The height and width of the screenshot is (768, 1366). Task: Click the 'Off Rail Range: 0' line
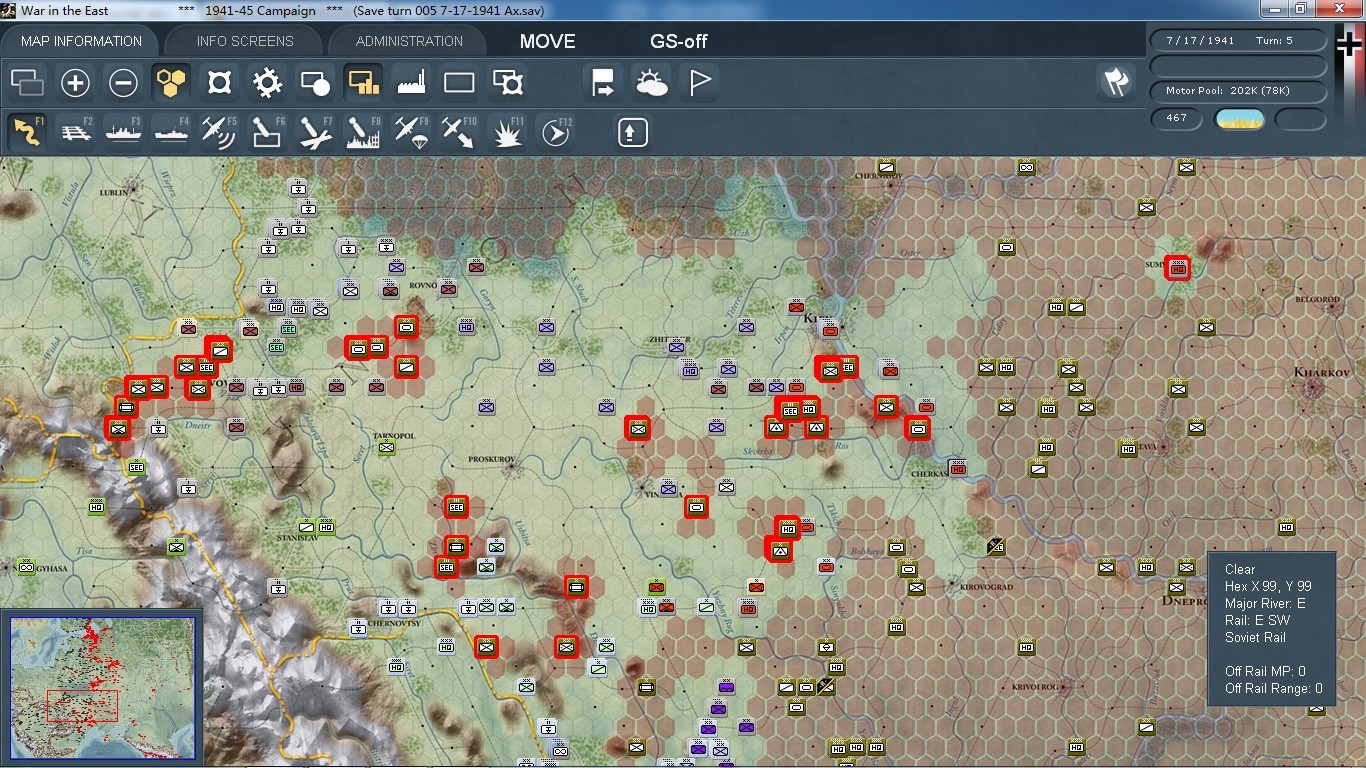[x=1273, y=688]
